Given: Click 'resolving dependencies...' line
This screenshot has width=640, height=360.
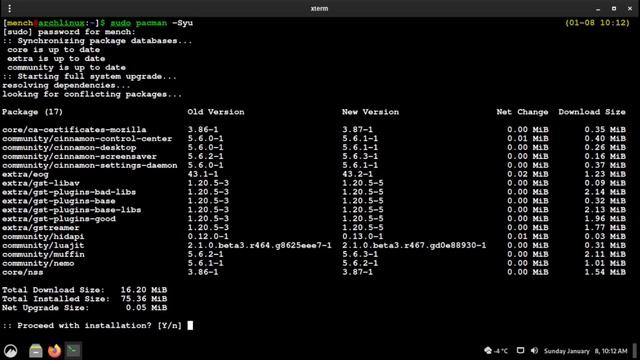Looking at the screenshot, I should pyautogui.click(x=66, y=86).
